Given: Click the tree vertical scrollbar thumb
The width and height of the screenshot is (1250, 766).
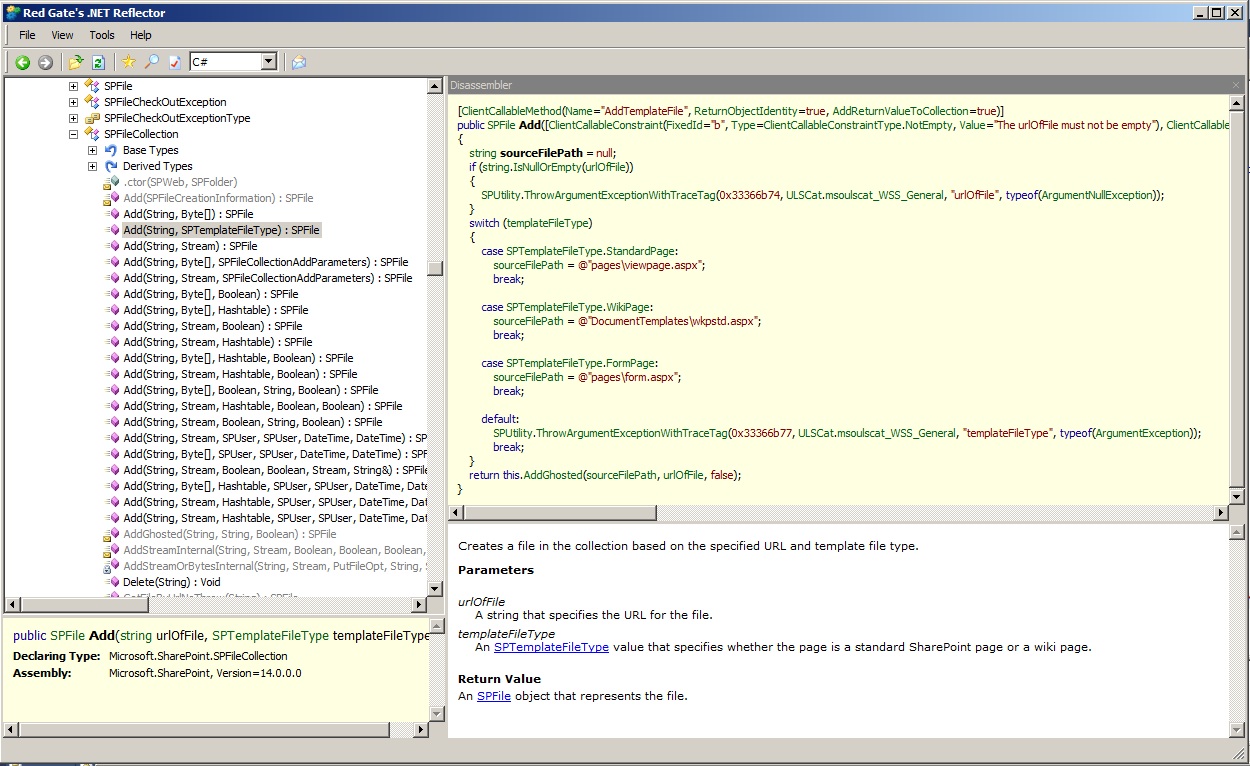Looking at the screenshot, I should (x=435, y=269).
